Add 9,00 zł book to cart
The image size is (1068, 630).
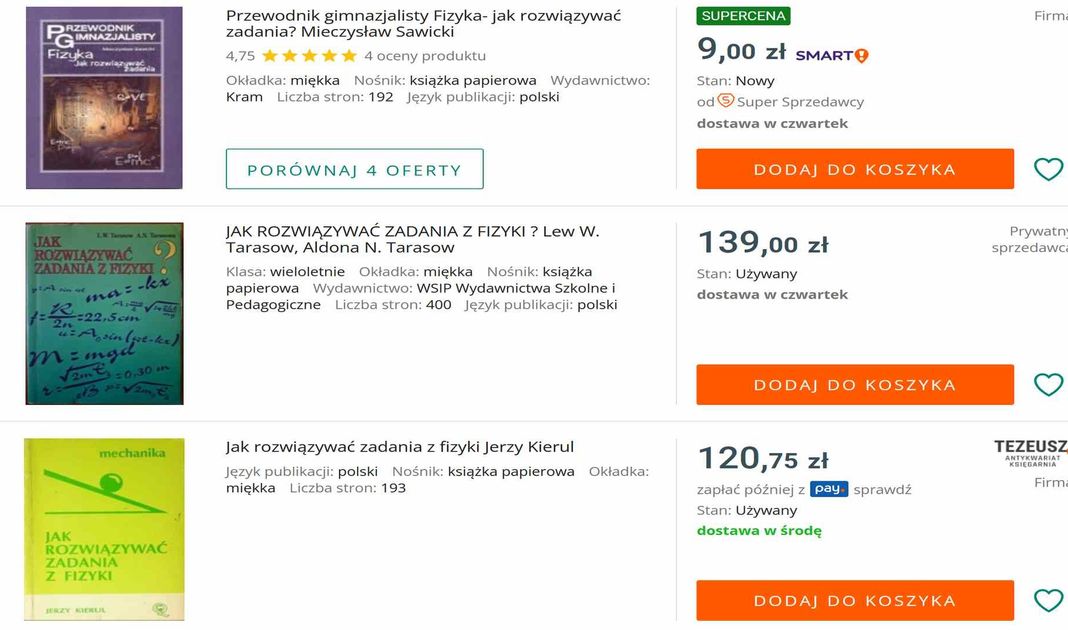[855, 169]
